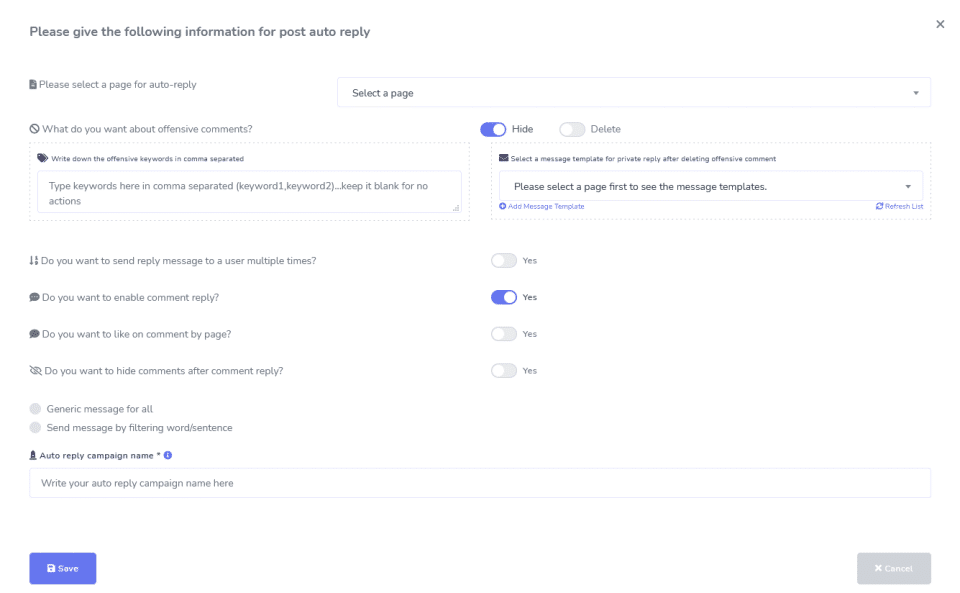Choose Send message by filtering word/sentence
Screen dimensions: 960x593
point(36,428)
